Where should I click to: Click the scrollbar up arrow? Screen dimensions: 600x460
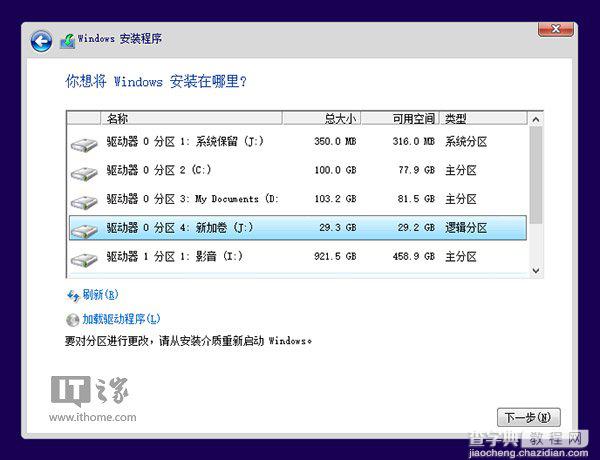tap(536, 120)
